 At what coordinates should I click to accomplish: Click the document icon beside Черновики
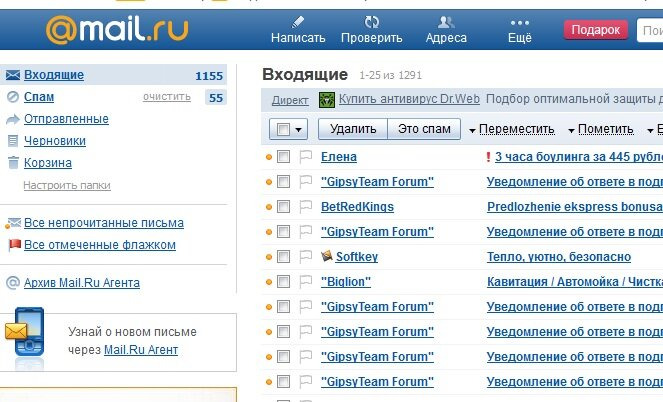click(x=13, y=141)
